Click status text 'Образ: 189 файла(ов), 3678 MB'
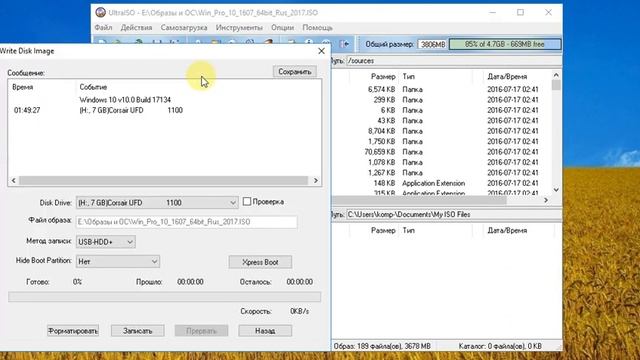This screenshot has width=640, height=360. (x=382, y=346)
